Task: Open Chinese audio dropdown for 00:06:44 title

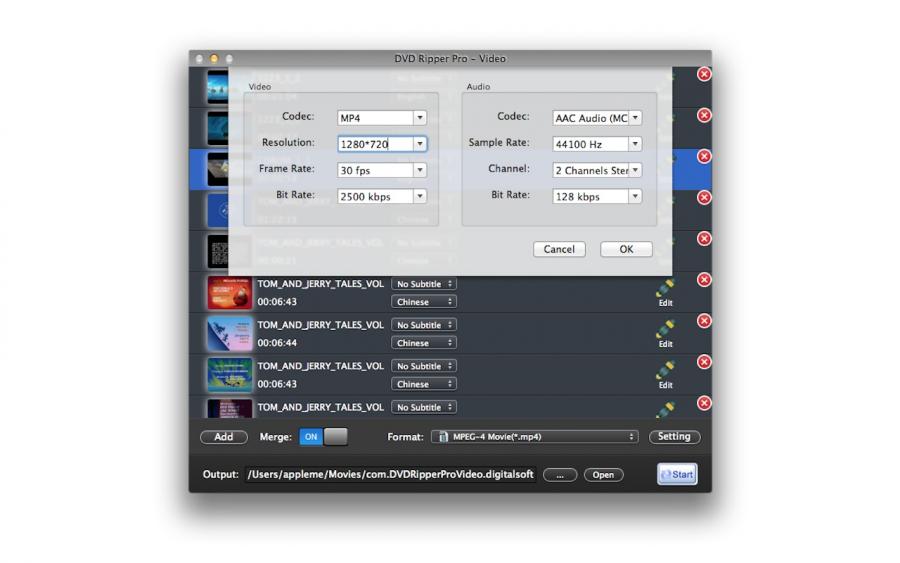Action: [424, 343]
